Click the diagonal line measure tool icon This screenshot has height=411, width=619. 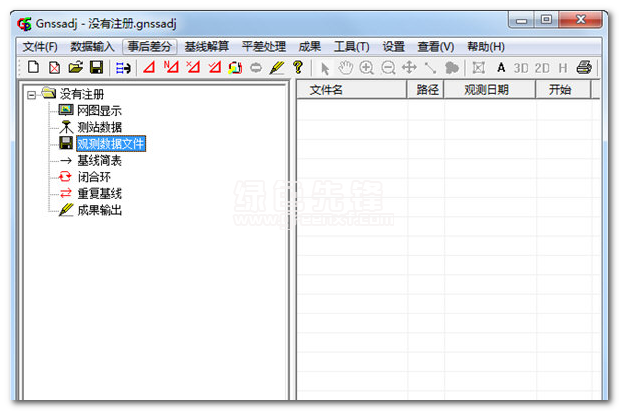(430, 68)
